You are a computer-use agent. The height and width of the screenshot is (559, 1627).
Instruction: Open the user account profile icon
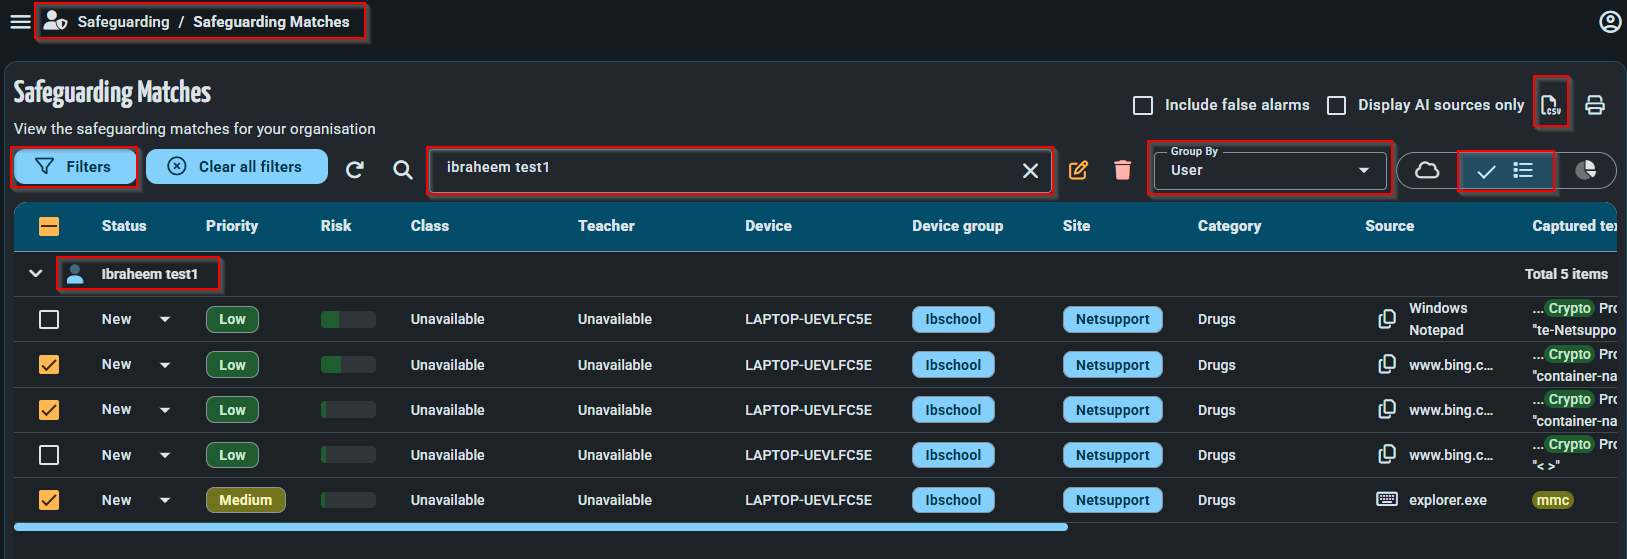1610,22
